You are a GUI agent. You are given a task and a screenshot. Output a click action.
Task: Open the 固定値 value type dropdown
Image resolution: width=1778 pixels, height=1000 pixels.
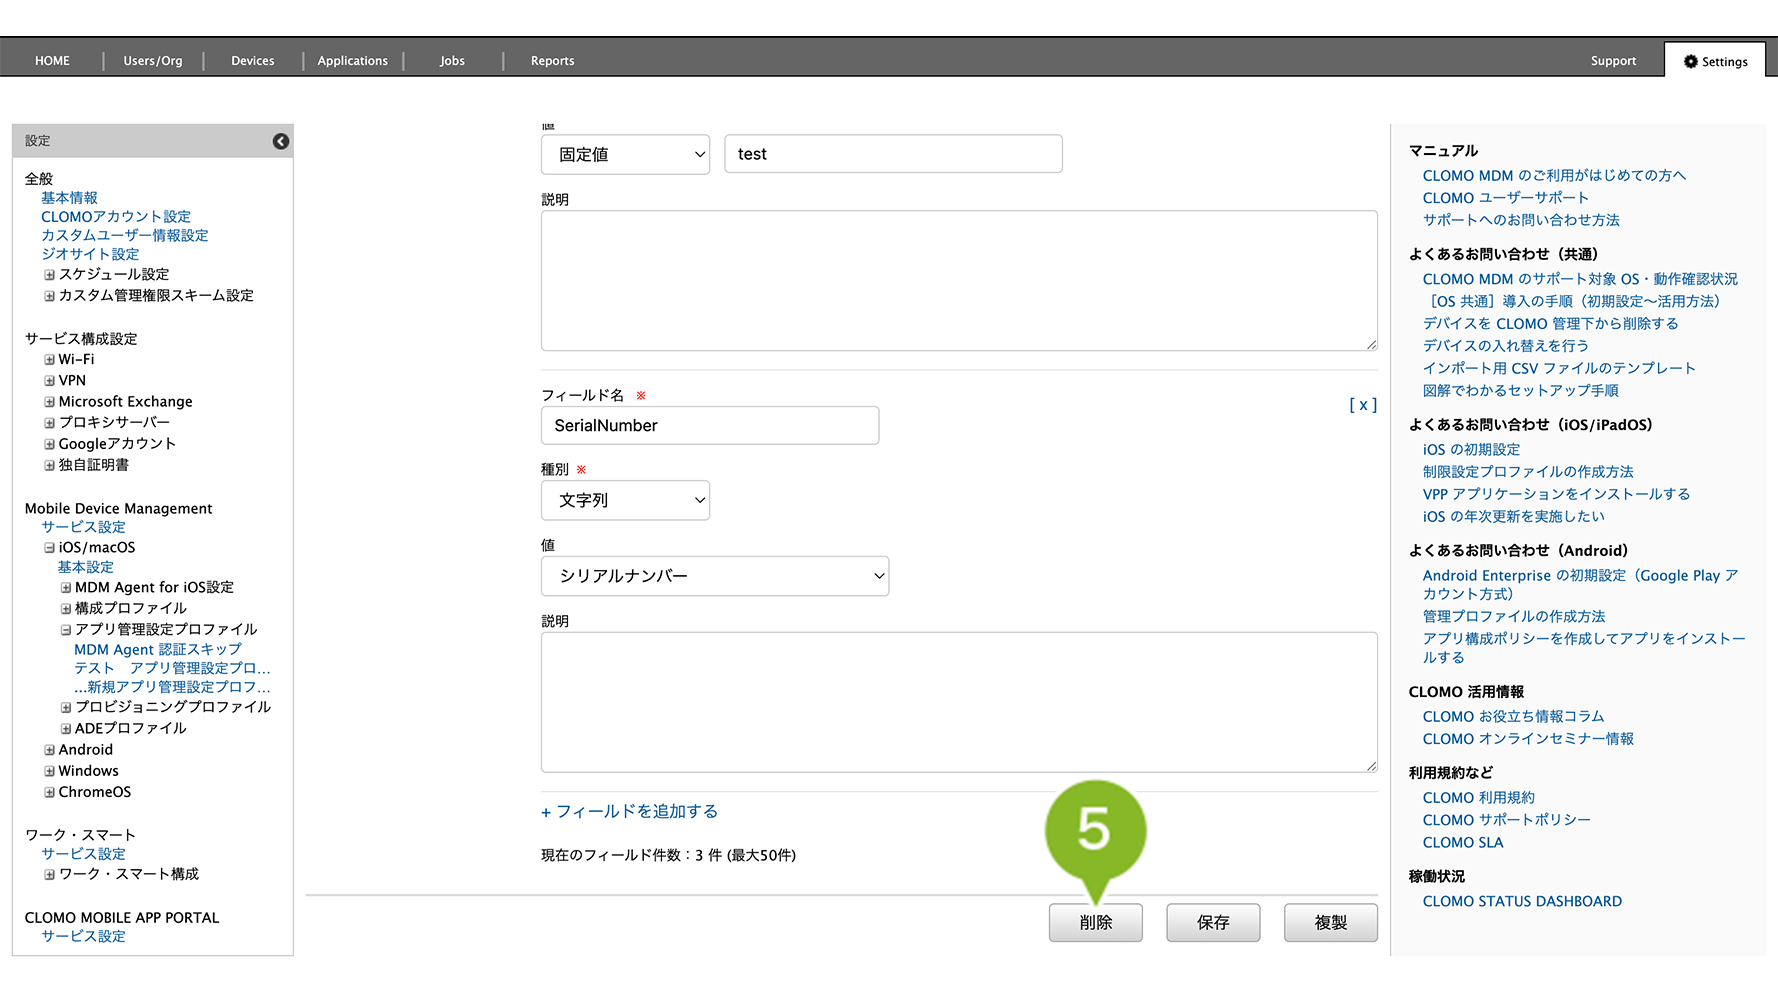[x=625, y=155]
